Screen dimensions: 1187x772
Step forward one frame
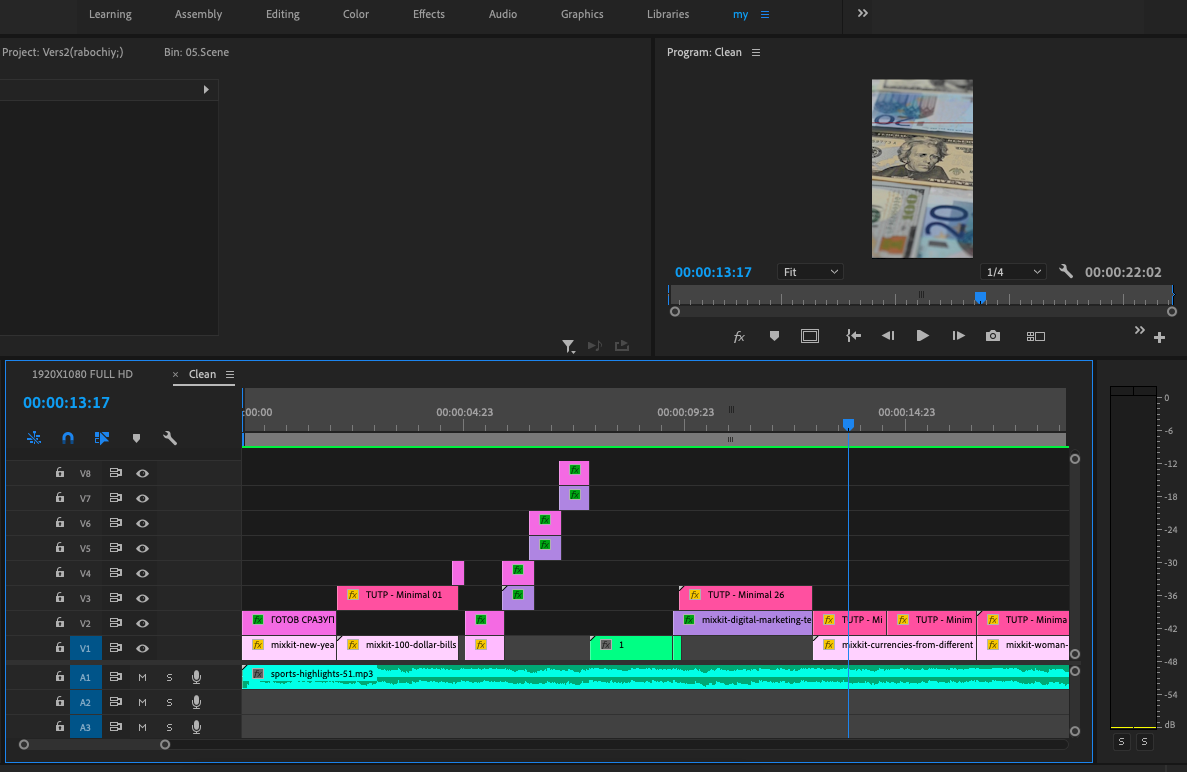tap(958, 336)
